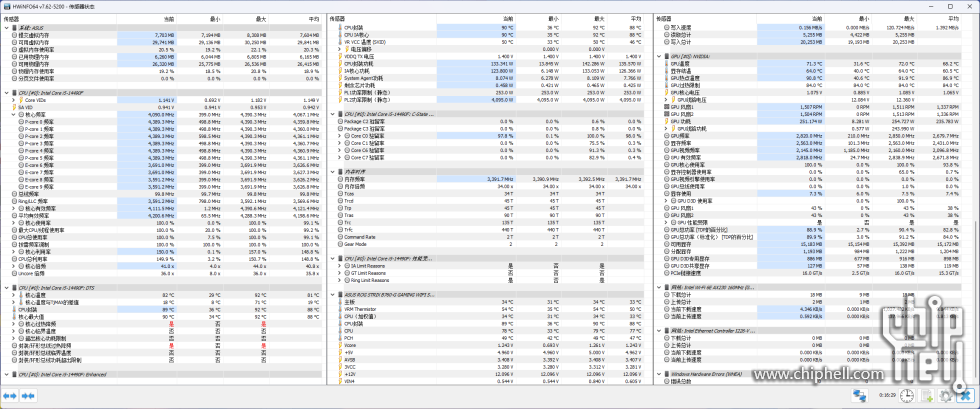Collapse the ASUS ROG STRIX B760-G group
Viewport: 980px width, 409px height.
(x=332, y=295)
